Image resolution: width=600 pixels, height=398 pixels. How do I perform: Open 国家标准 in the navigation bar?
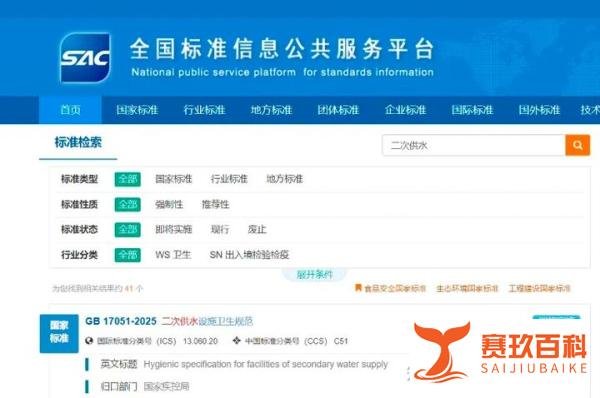pos(137,110)
